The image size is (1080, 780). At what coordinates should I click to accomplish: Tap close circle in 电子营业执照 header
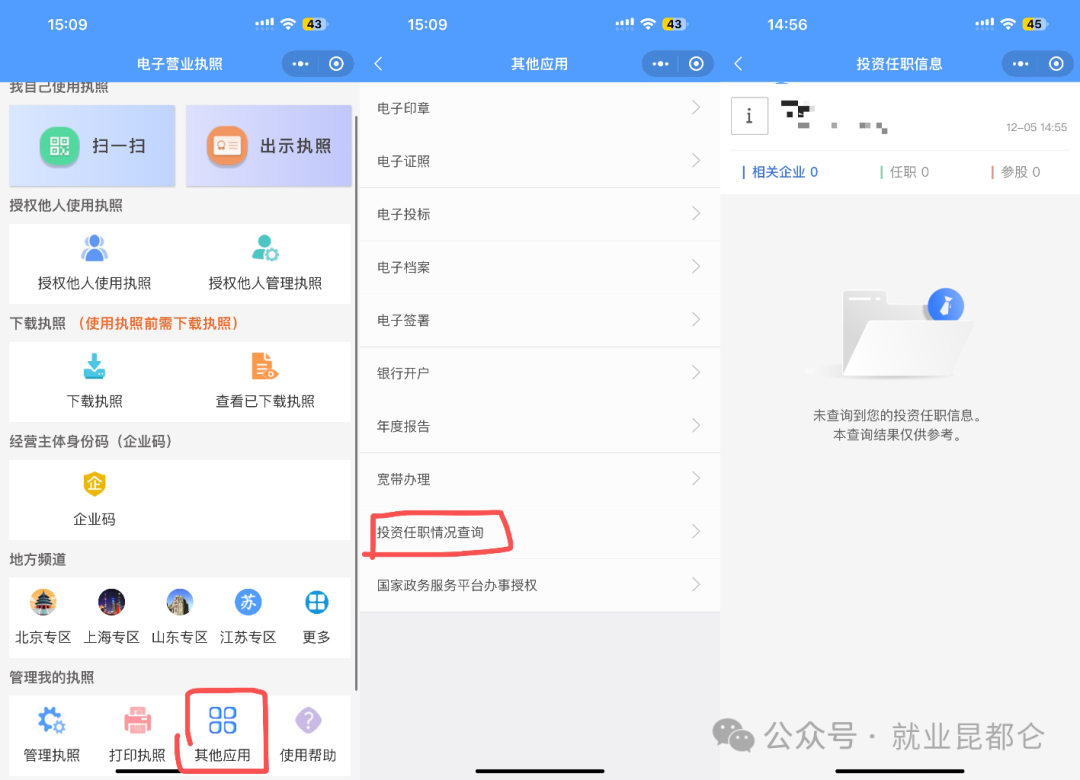(336, 64)
